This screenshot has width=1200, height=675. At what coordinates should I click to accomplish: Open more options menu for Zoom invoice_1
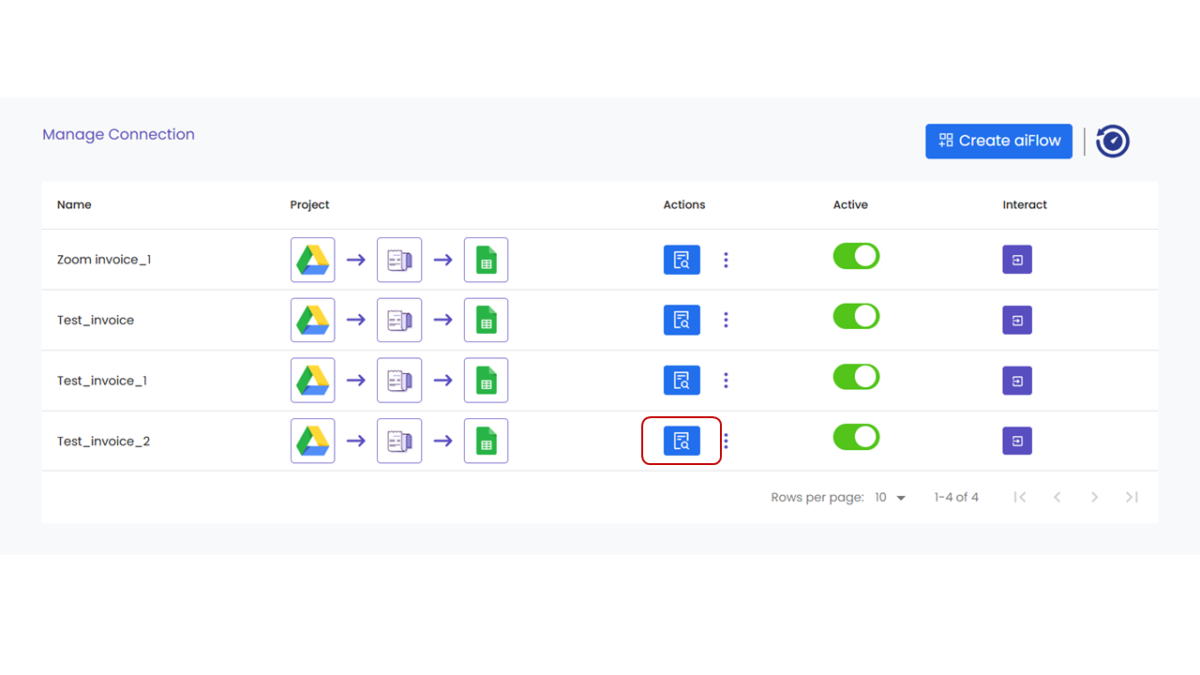click(726, 260)
